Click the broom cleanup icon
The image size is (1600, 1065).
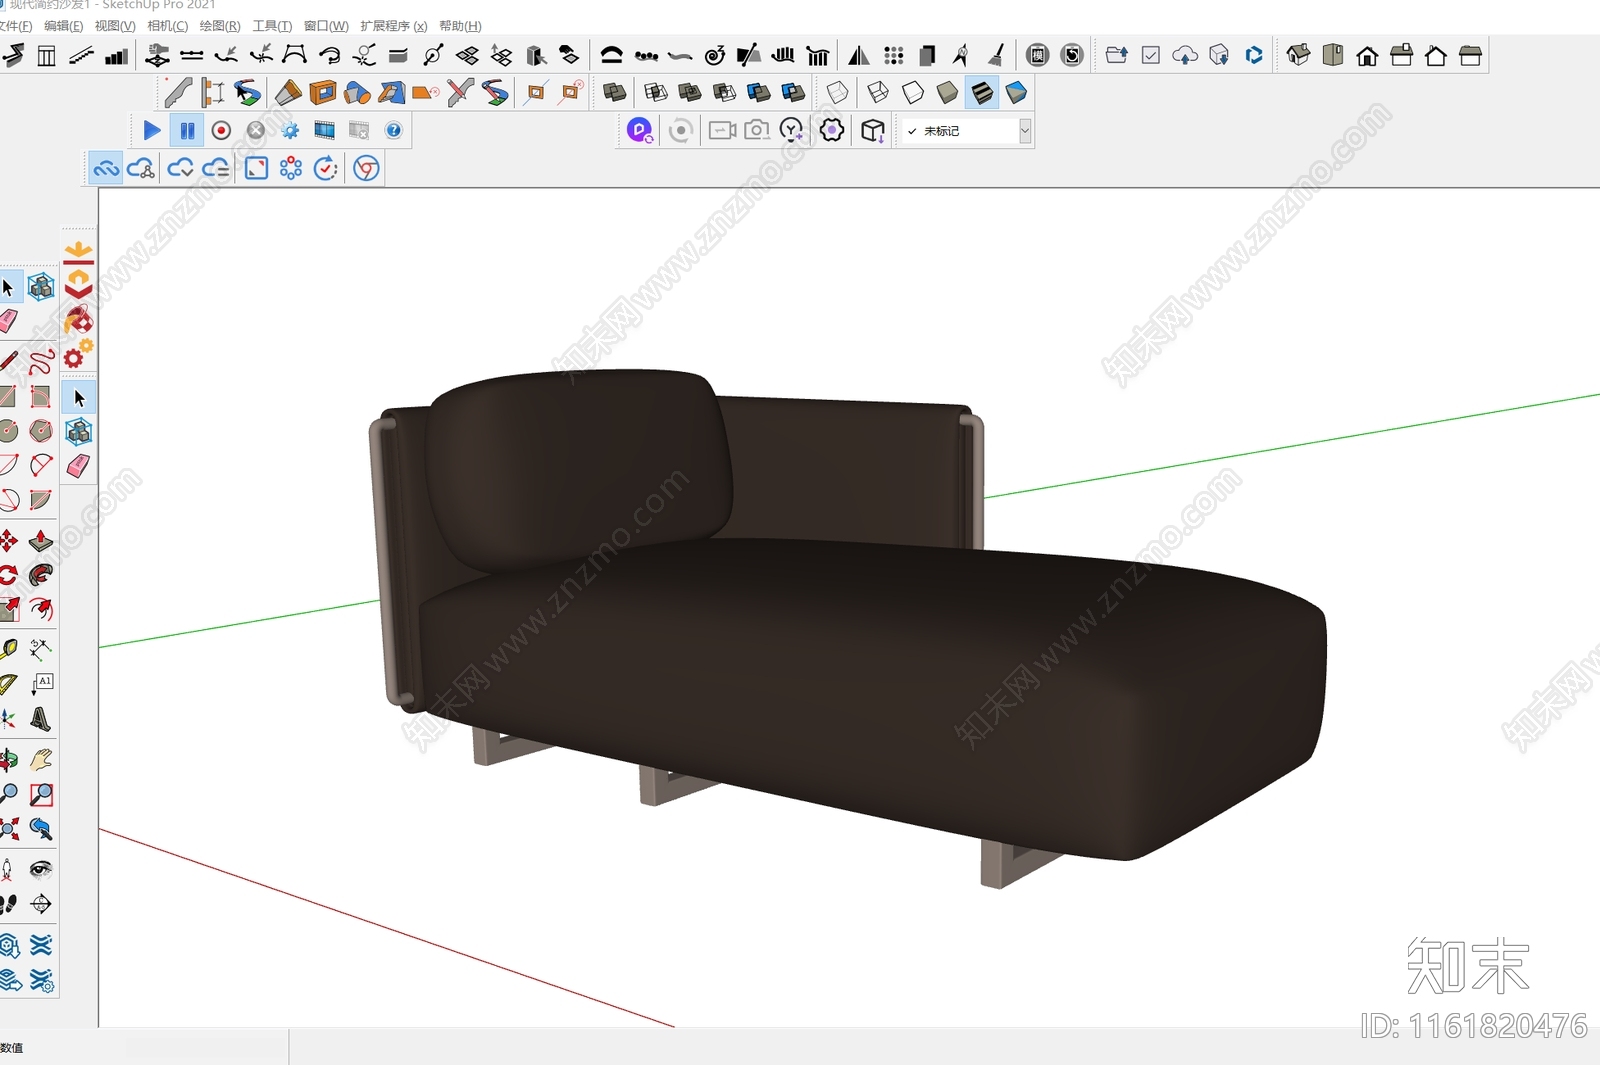click(x=996, y=55)
